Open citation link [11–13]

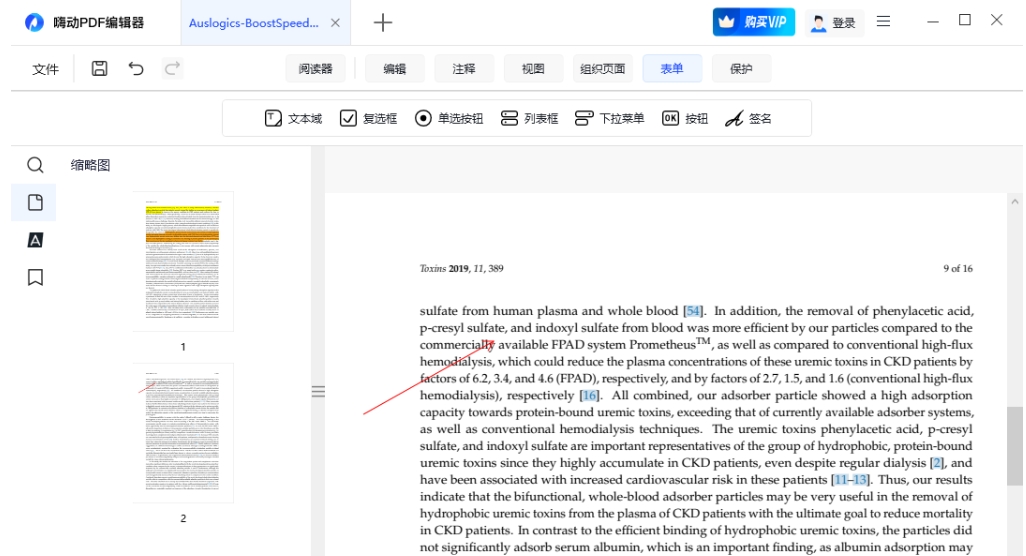pos(851,479)
